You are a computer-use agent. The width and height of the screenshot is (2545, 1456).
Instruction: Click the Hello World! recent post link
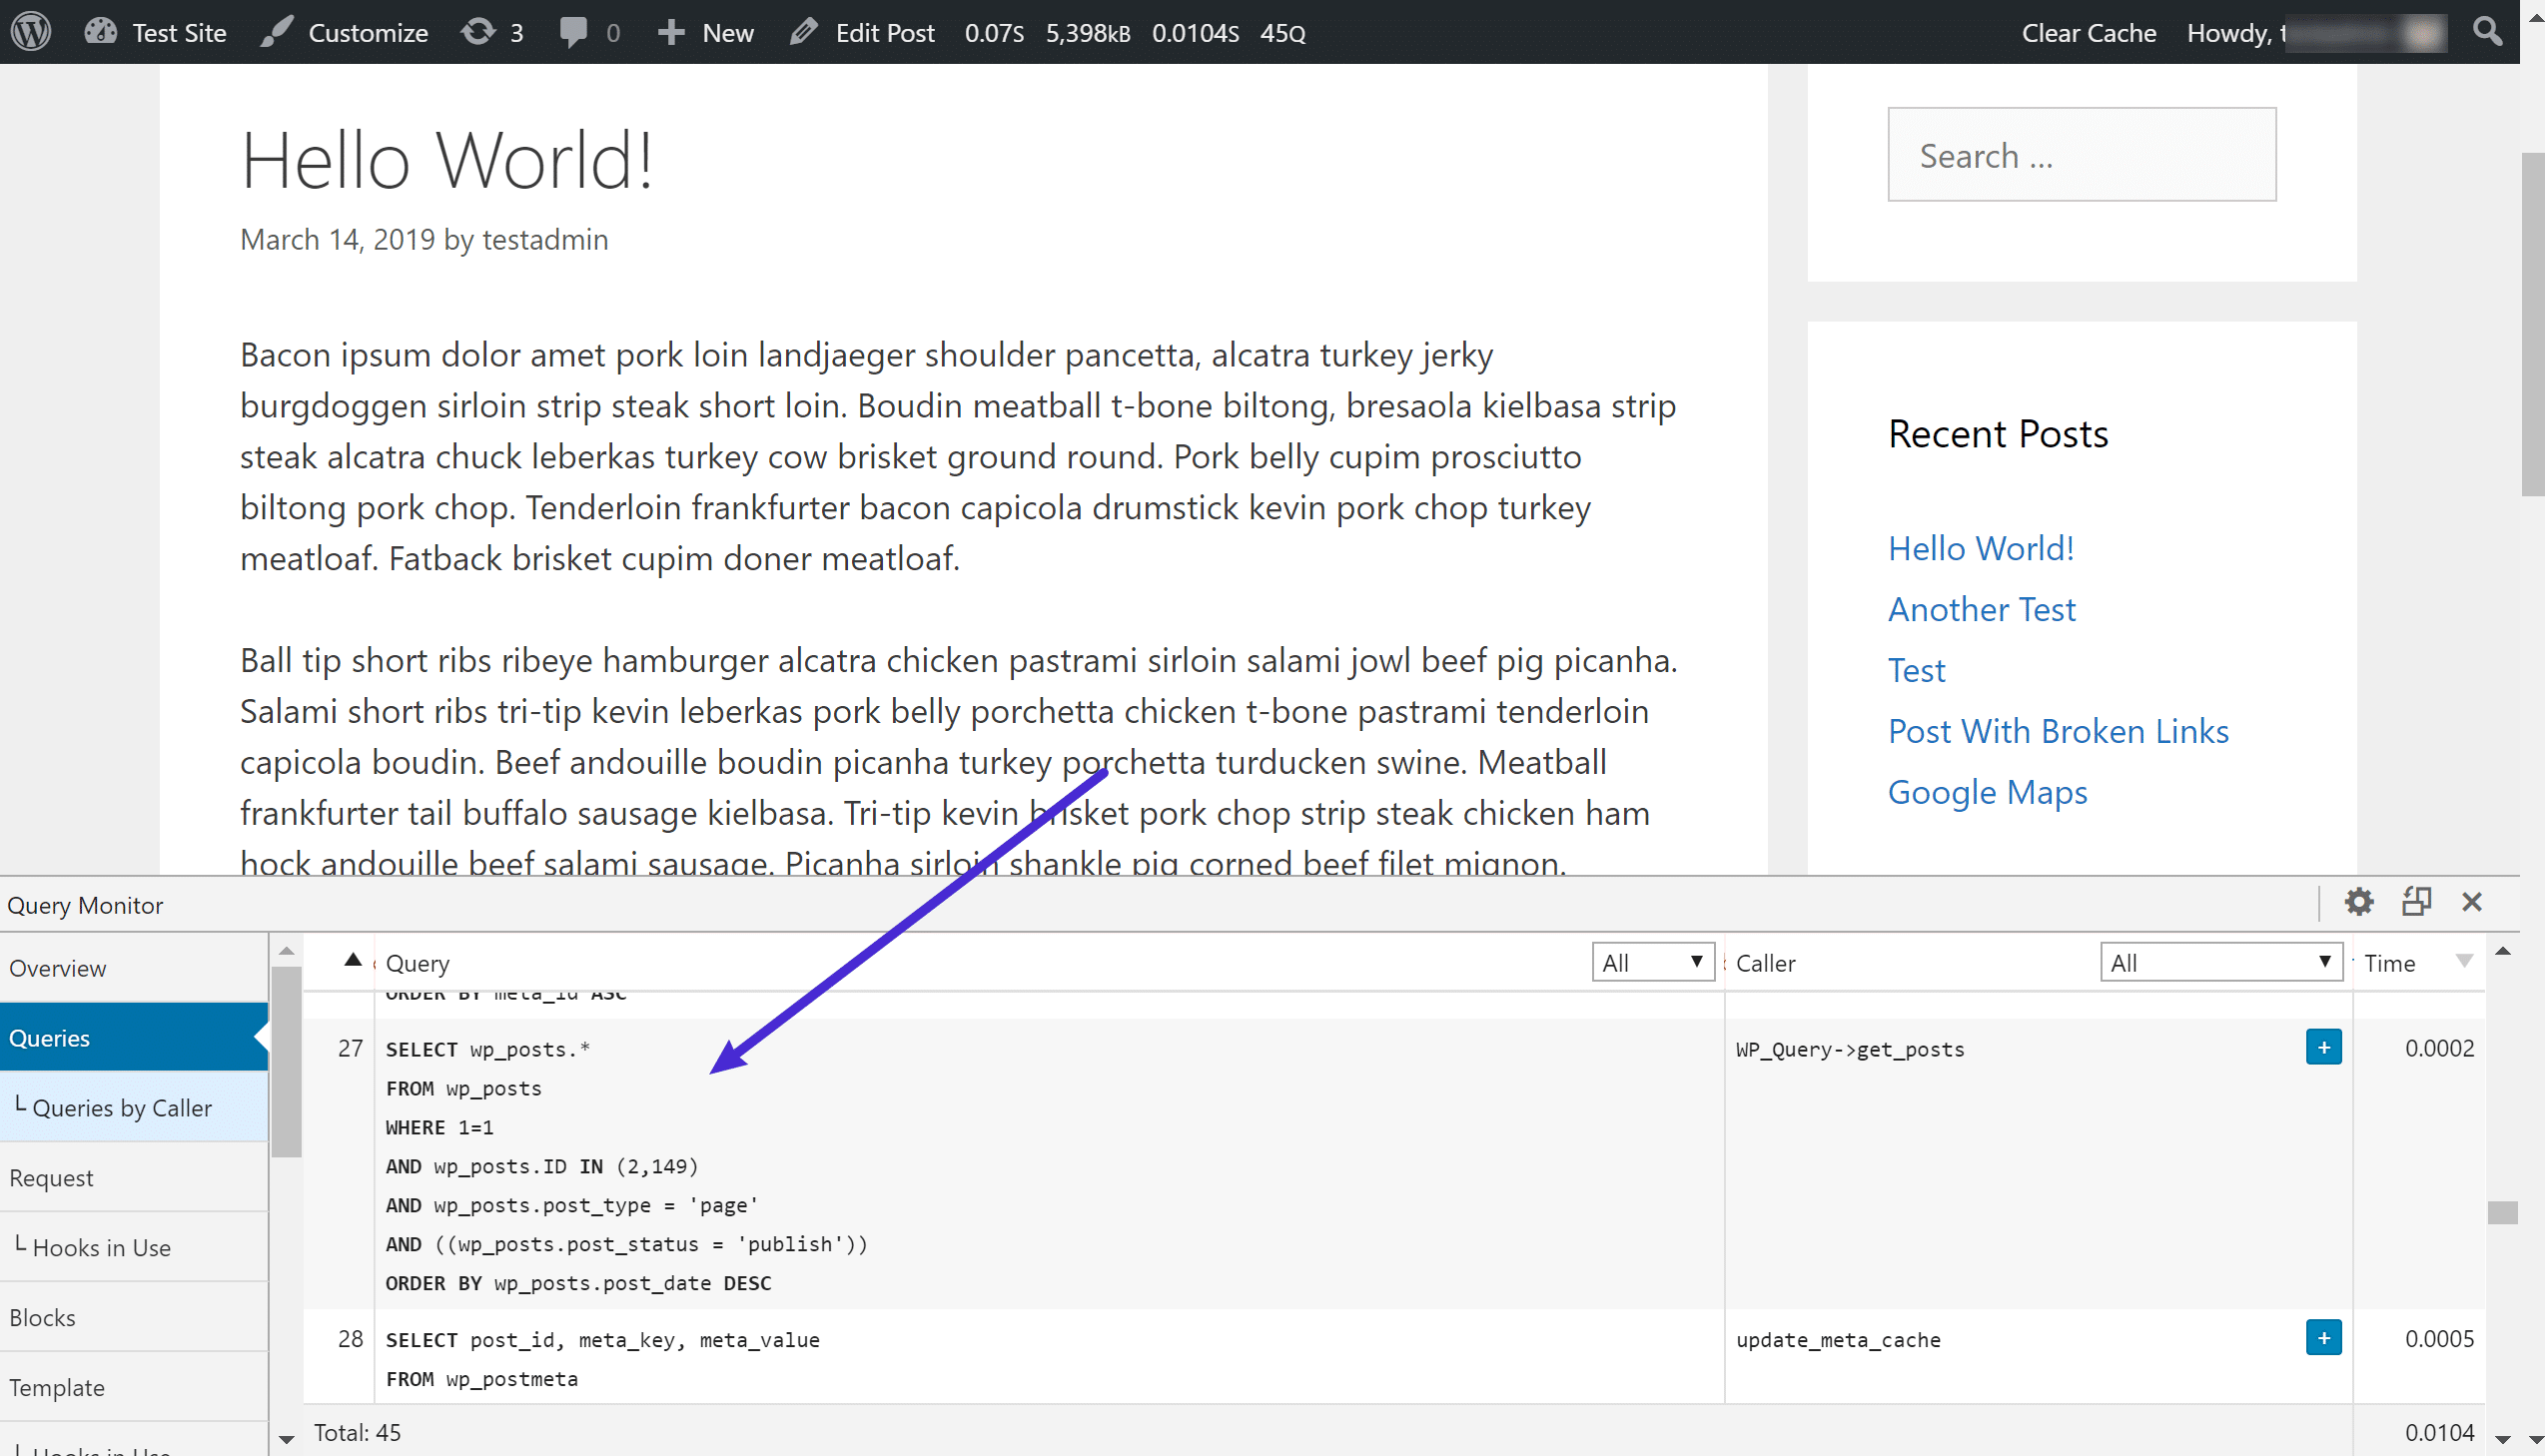click(1981, 547)
